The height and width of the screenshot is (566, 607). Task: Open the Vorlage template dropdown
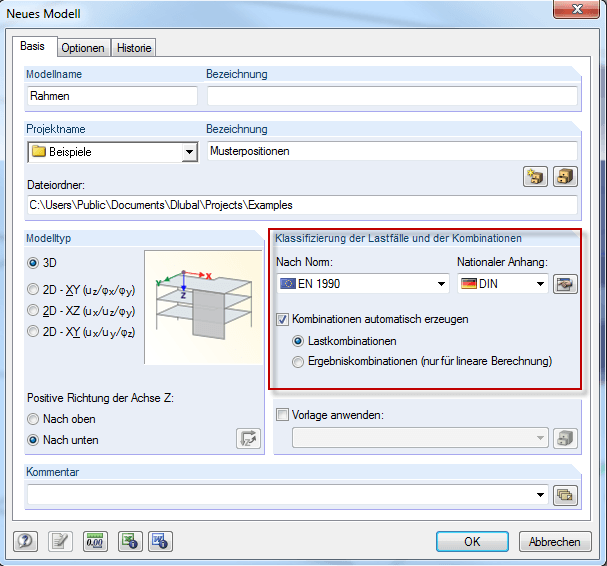pos(420,438)
